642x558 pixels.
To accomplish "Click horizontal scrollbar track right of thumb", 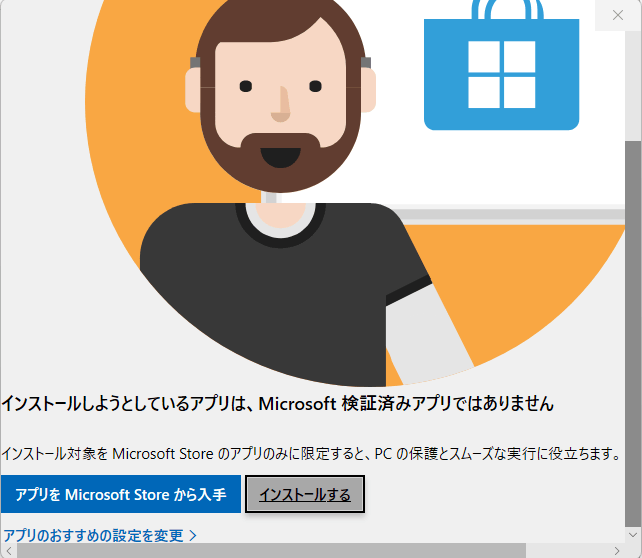I will (x=567, y=551).
